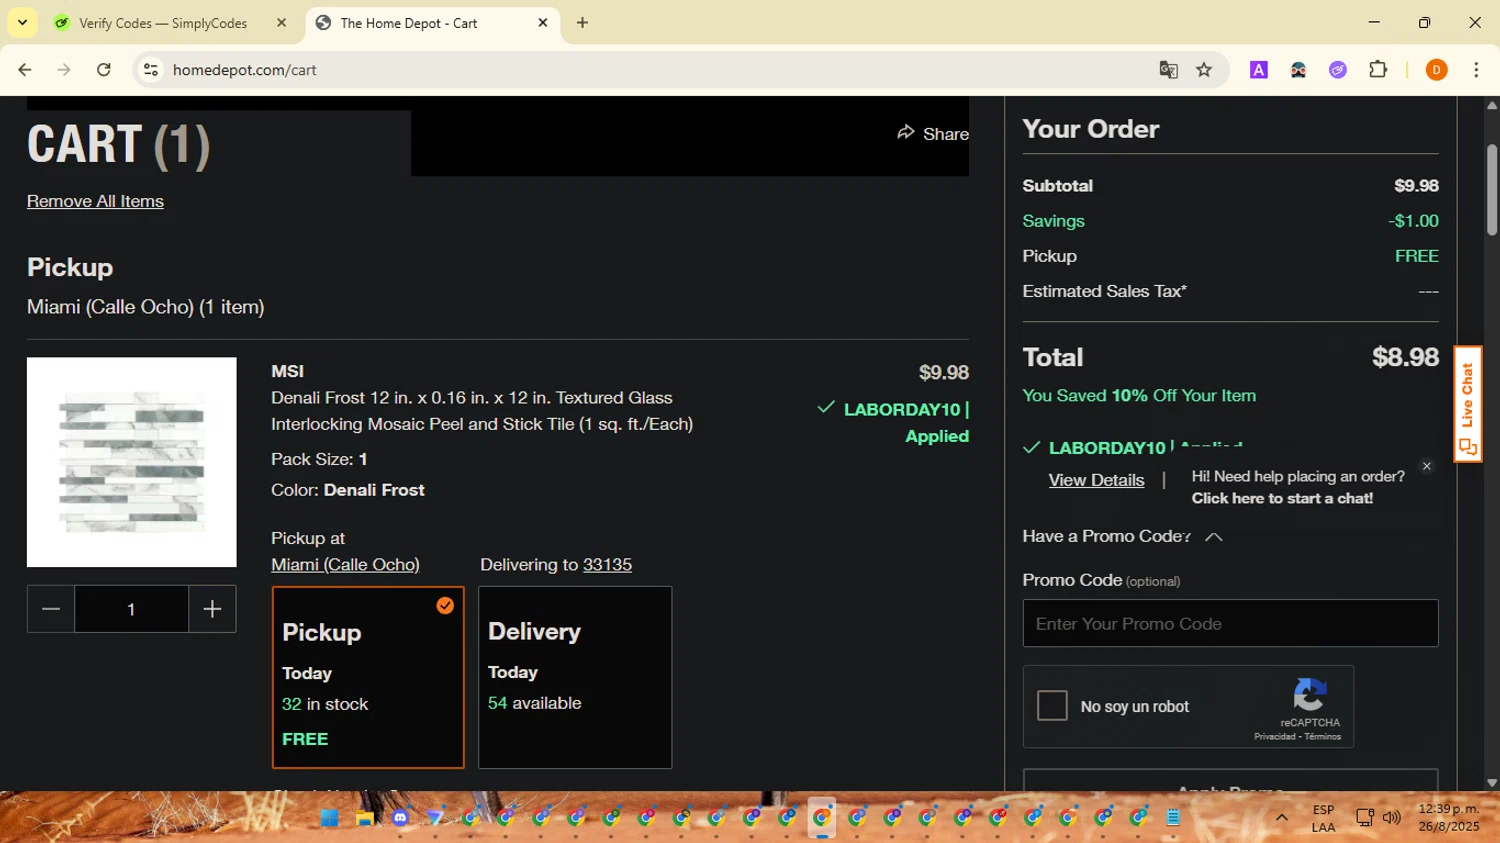Screen dimensions: 1500x843
Task: Open reCAPTCHA Términos link
Action: point(1322,737)
